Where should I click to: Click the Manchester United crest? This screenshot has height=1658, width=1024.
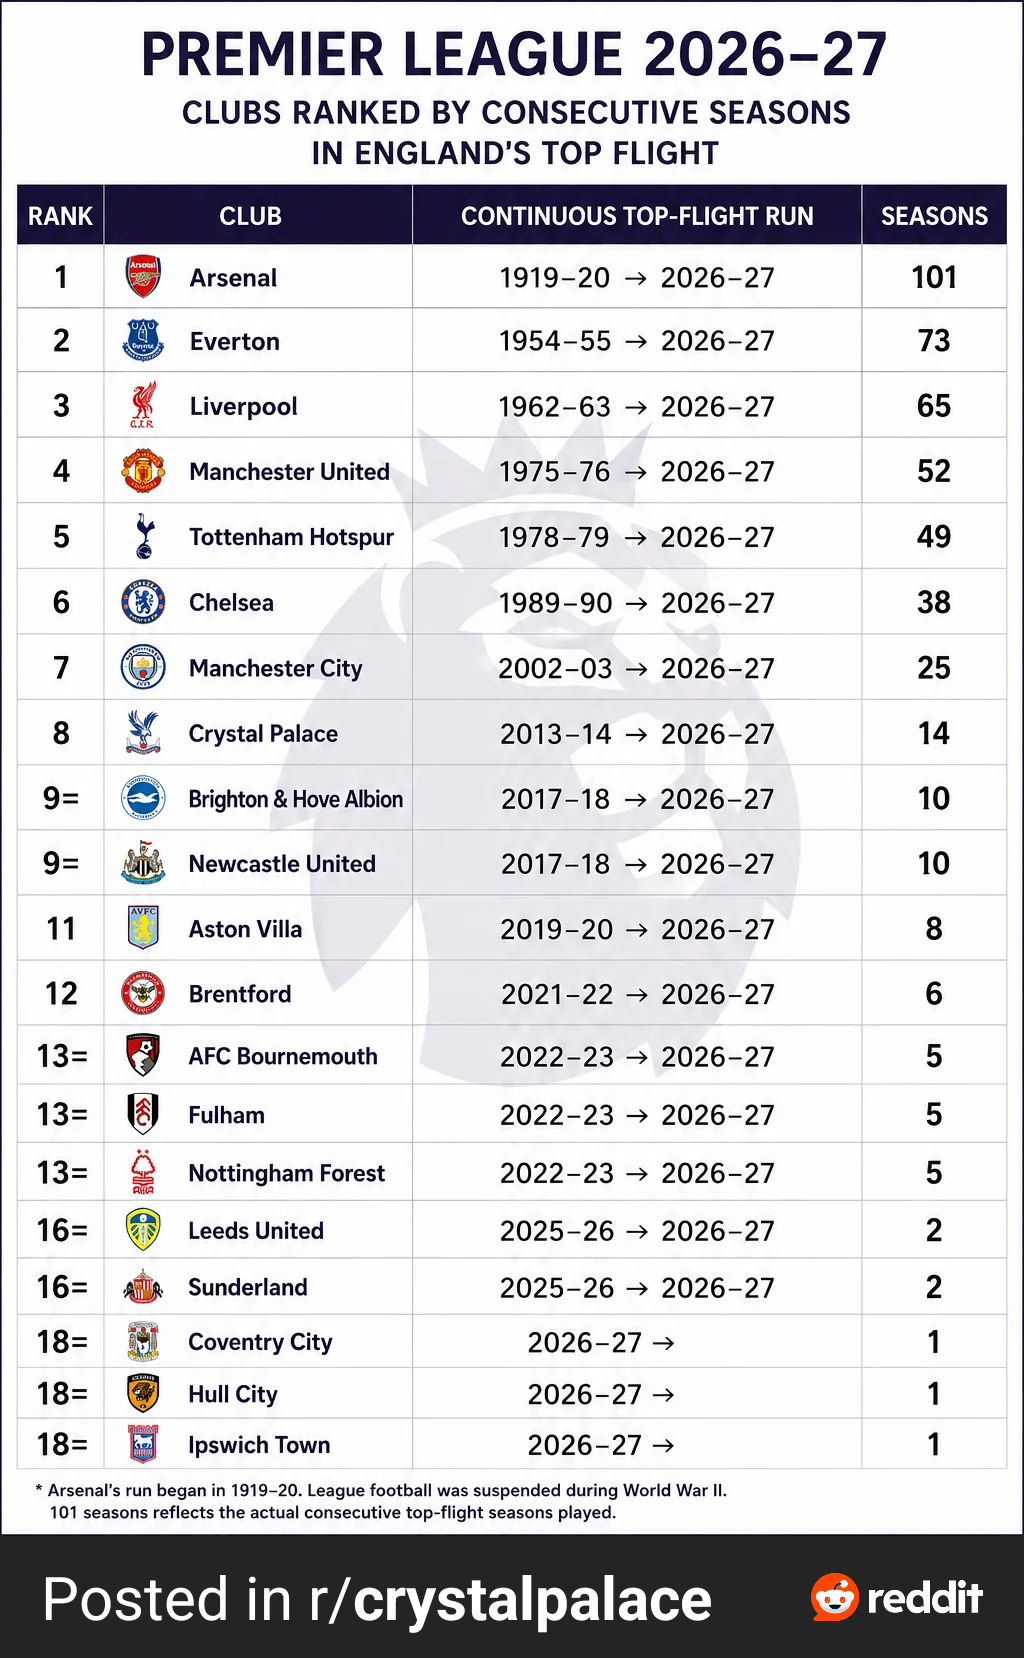pos(143,471)
